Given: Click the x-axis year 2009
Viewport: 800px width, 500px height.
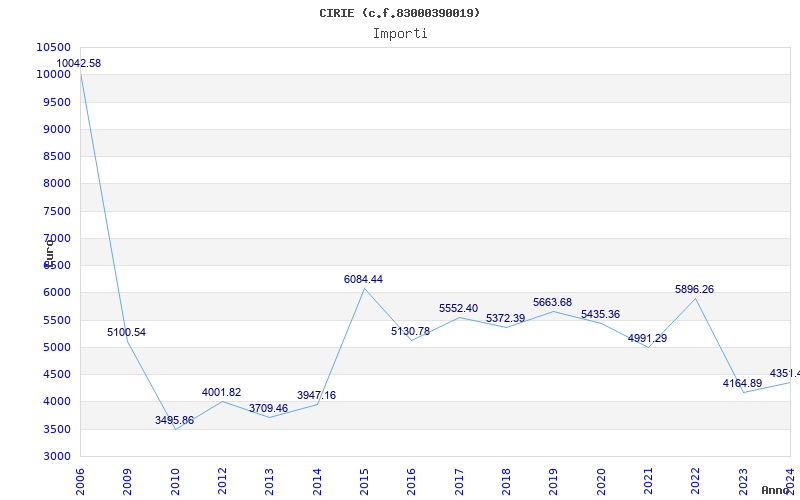Looking at the screenshot, I should point(128,482).
